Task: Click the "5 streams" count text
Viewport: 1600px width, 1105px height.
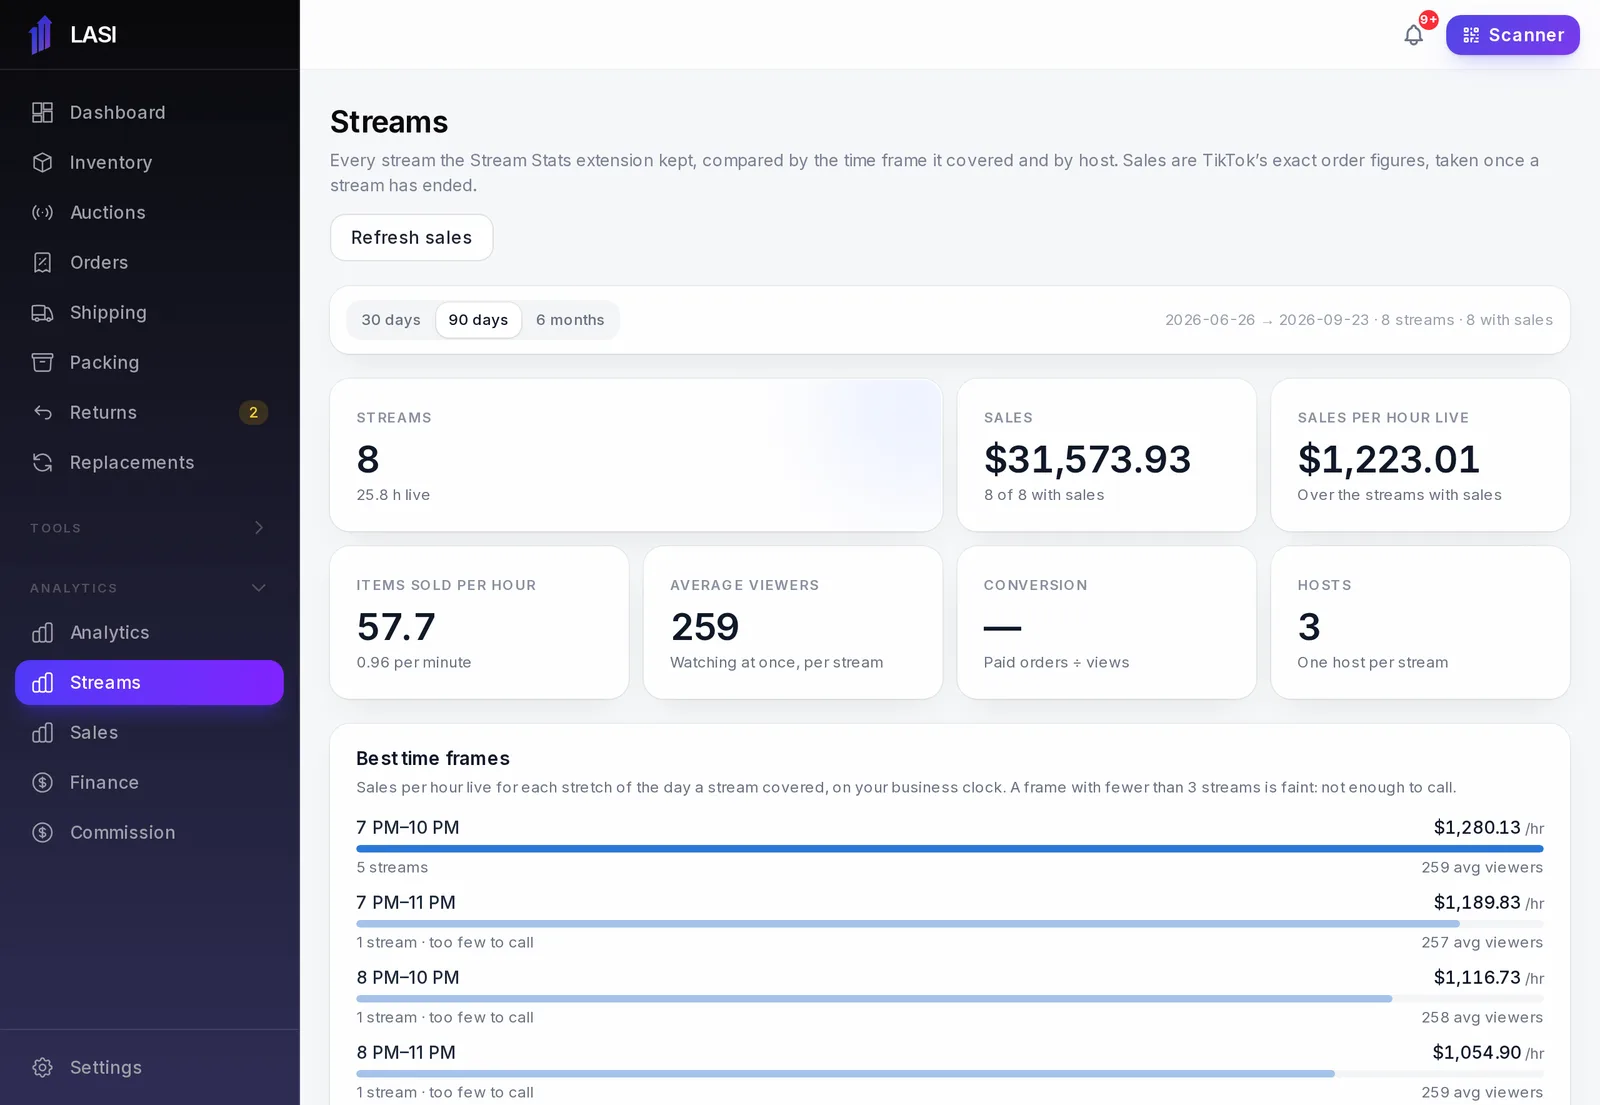Action: tap(392, 868)
